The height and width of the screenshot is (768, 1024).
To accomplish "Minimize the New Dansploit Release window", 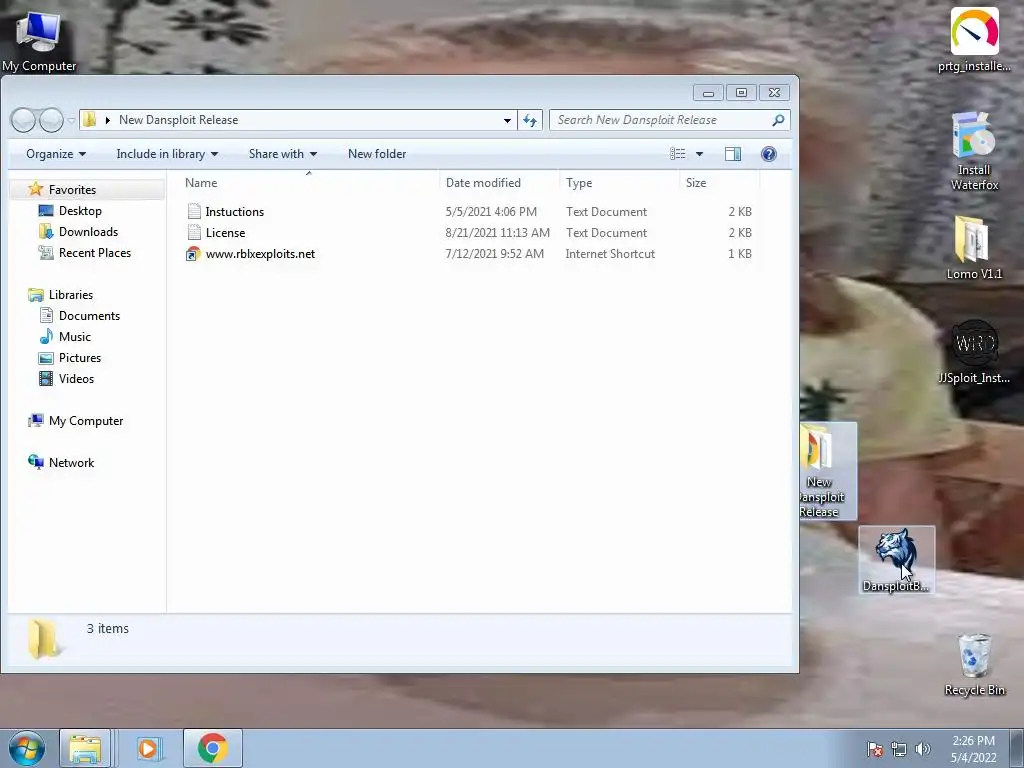I will [x=708, y=93].
